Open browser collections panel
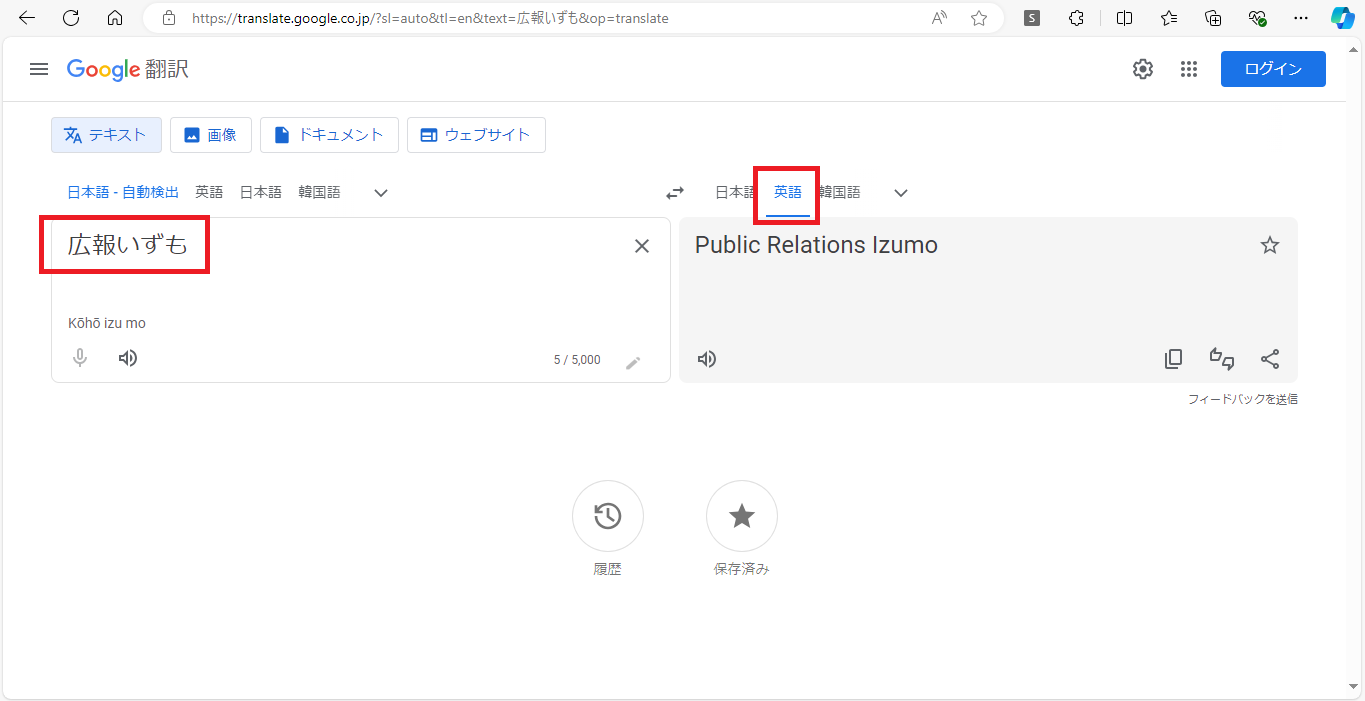 (1213, 18)
